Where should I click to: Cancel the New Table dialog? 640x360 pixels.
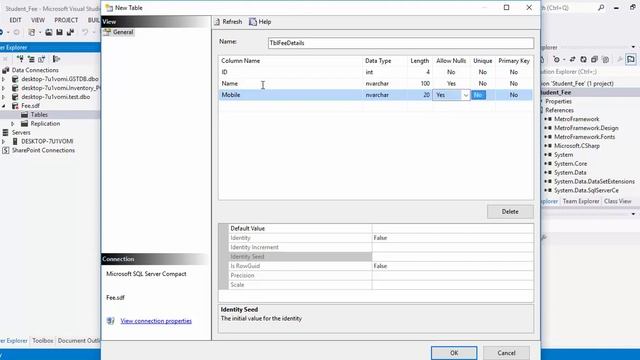coord(506,353)
